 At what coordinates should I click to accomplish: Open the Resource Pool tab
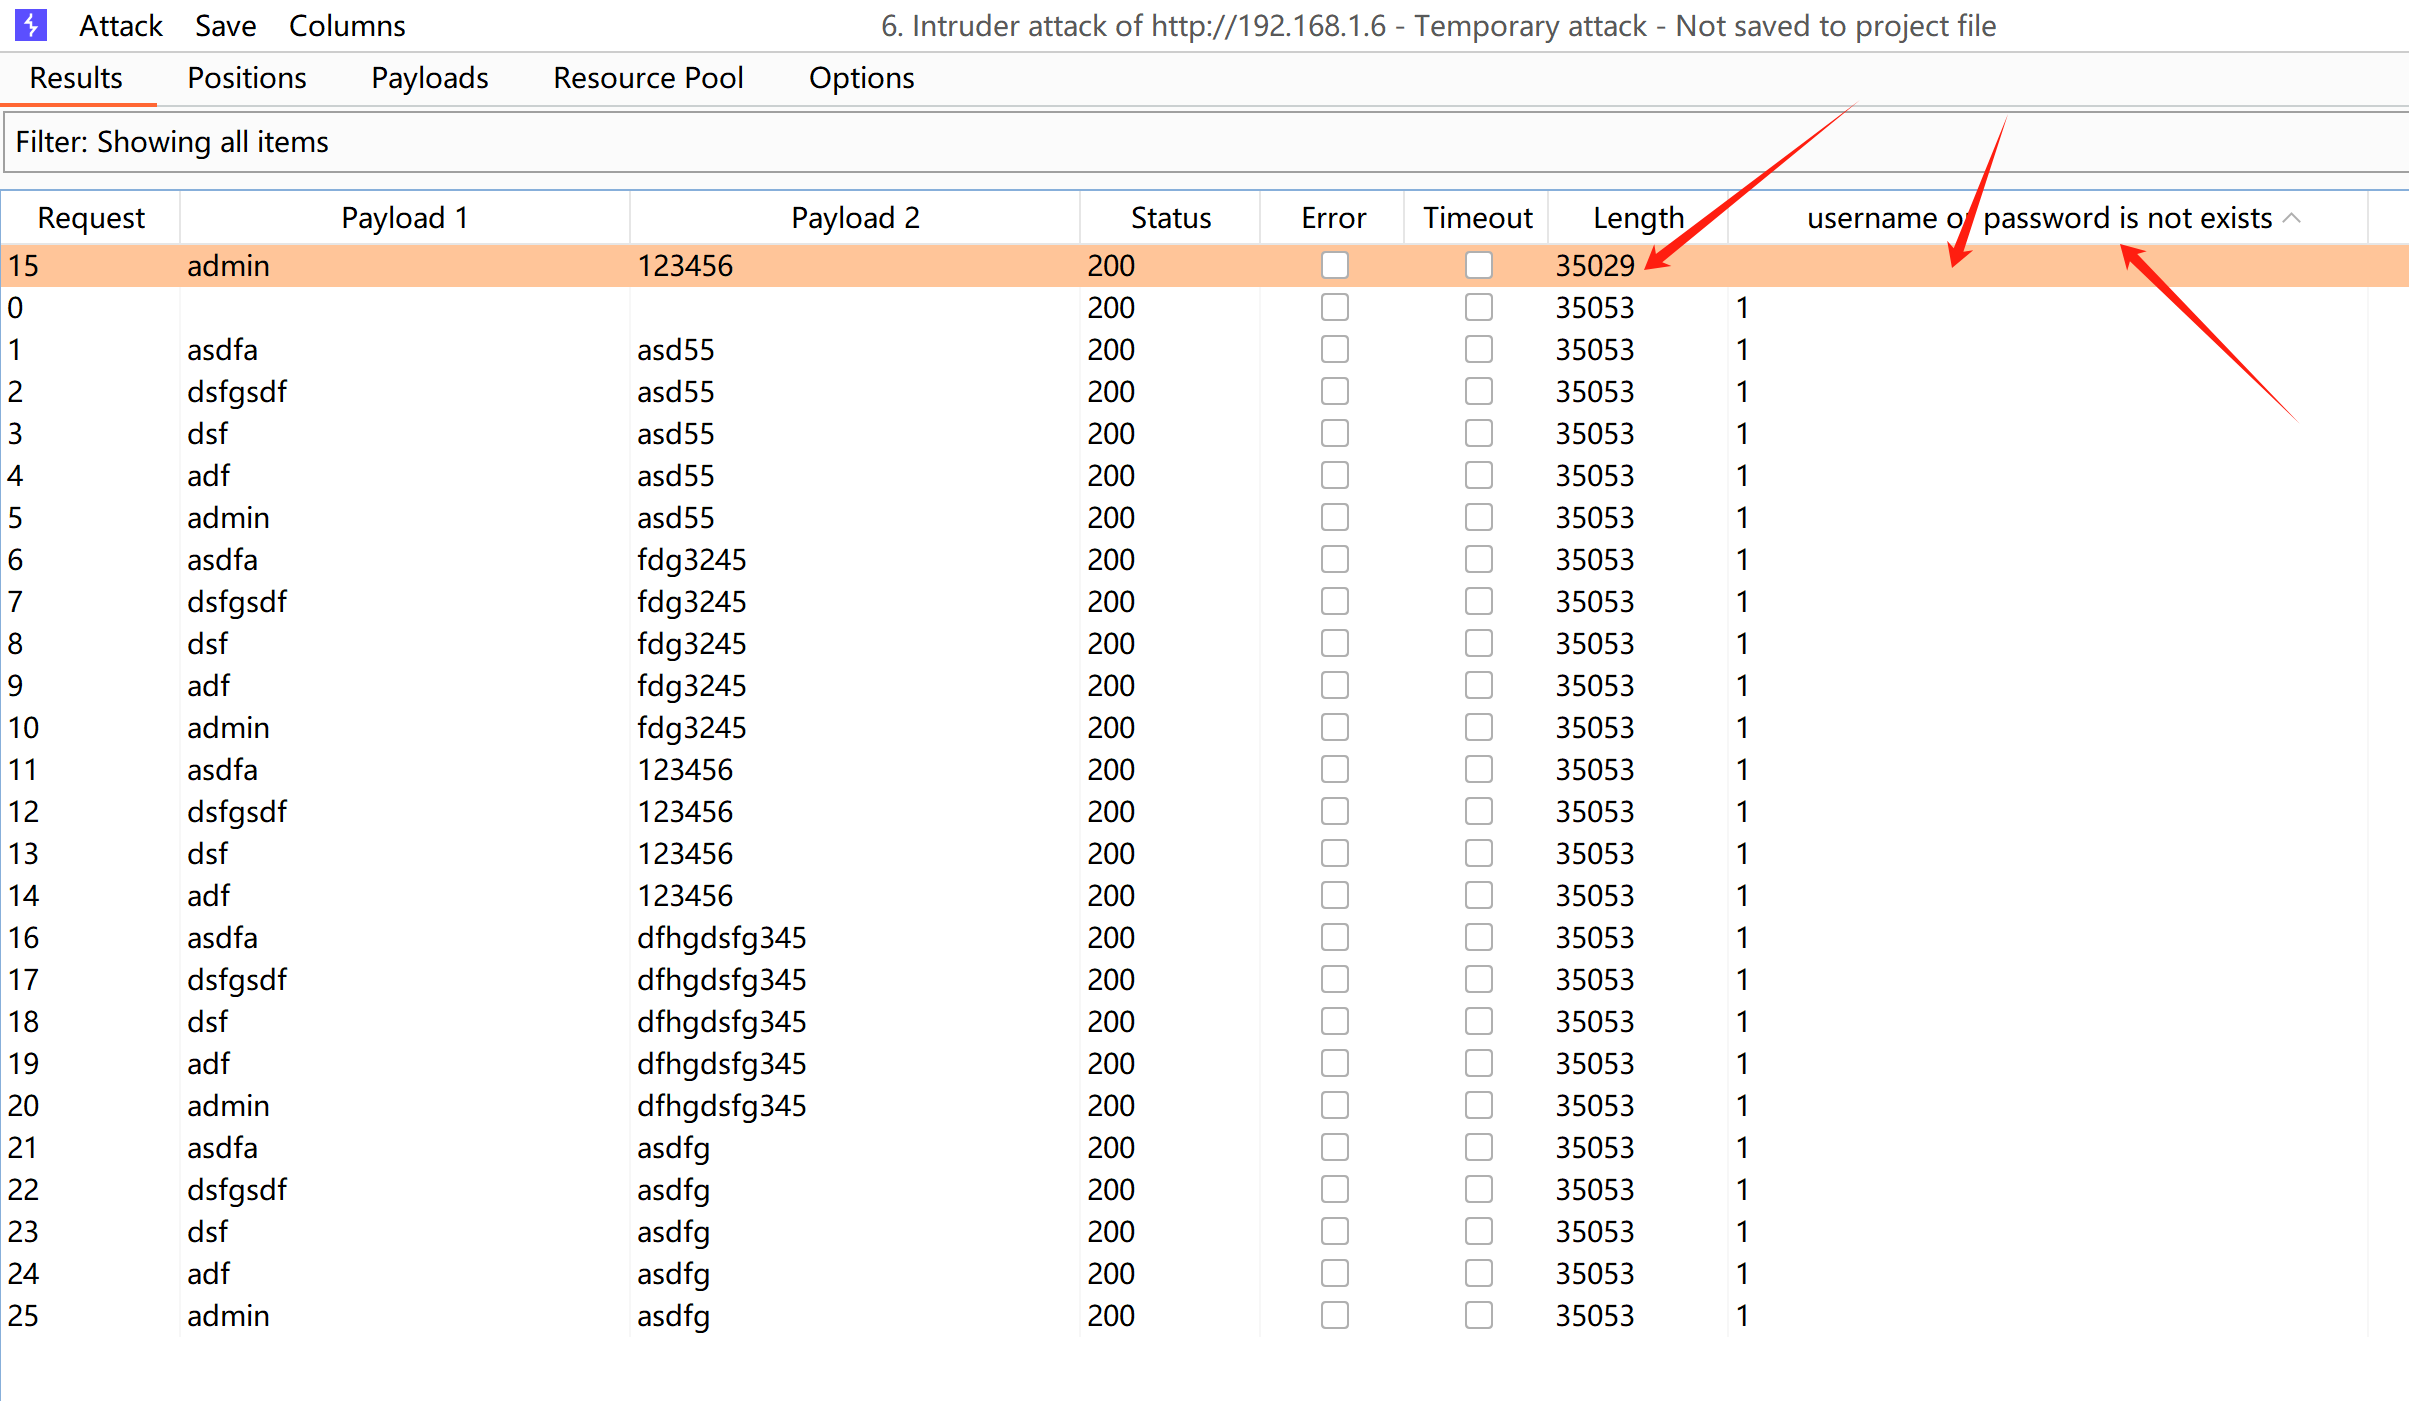(x=648, y=78)
